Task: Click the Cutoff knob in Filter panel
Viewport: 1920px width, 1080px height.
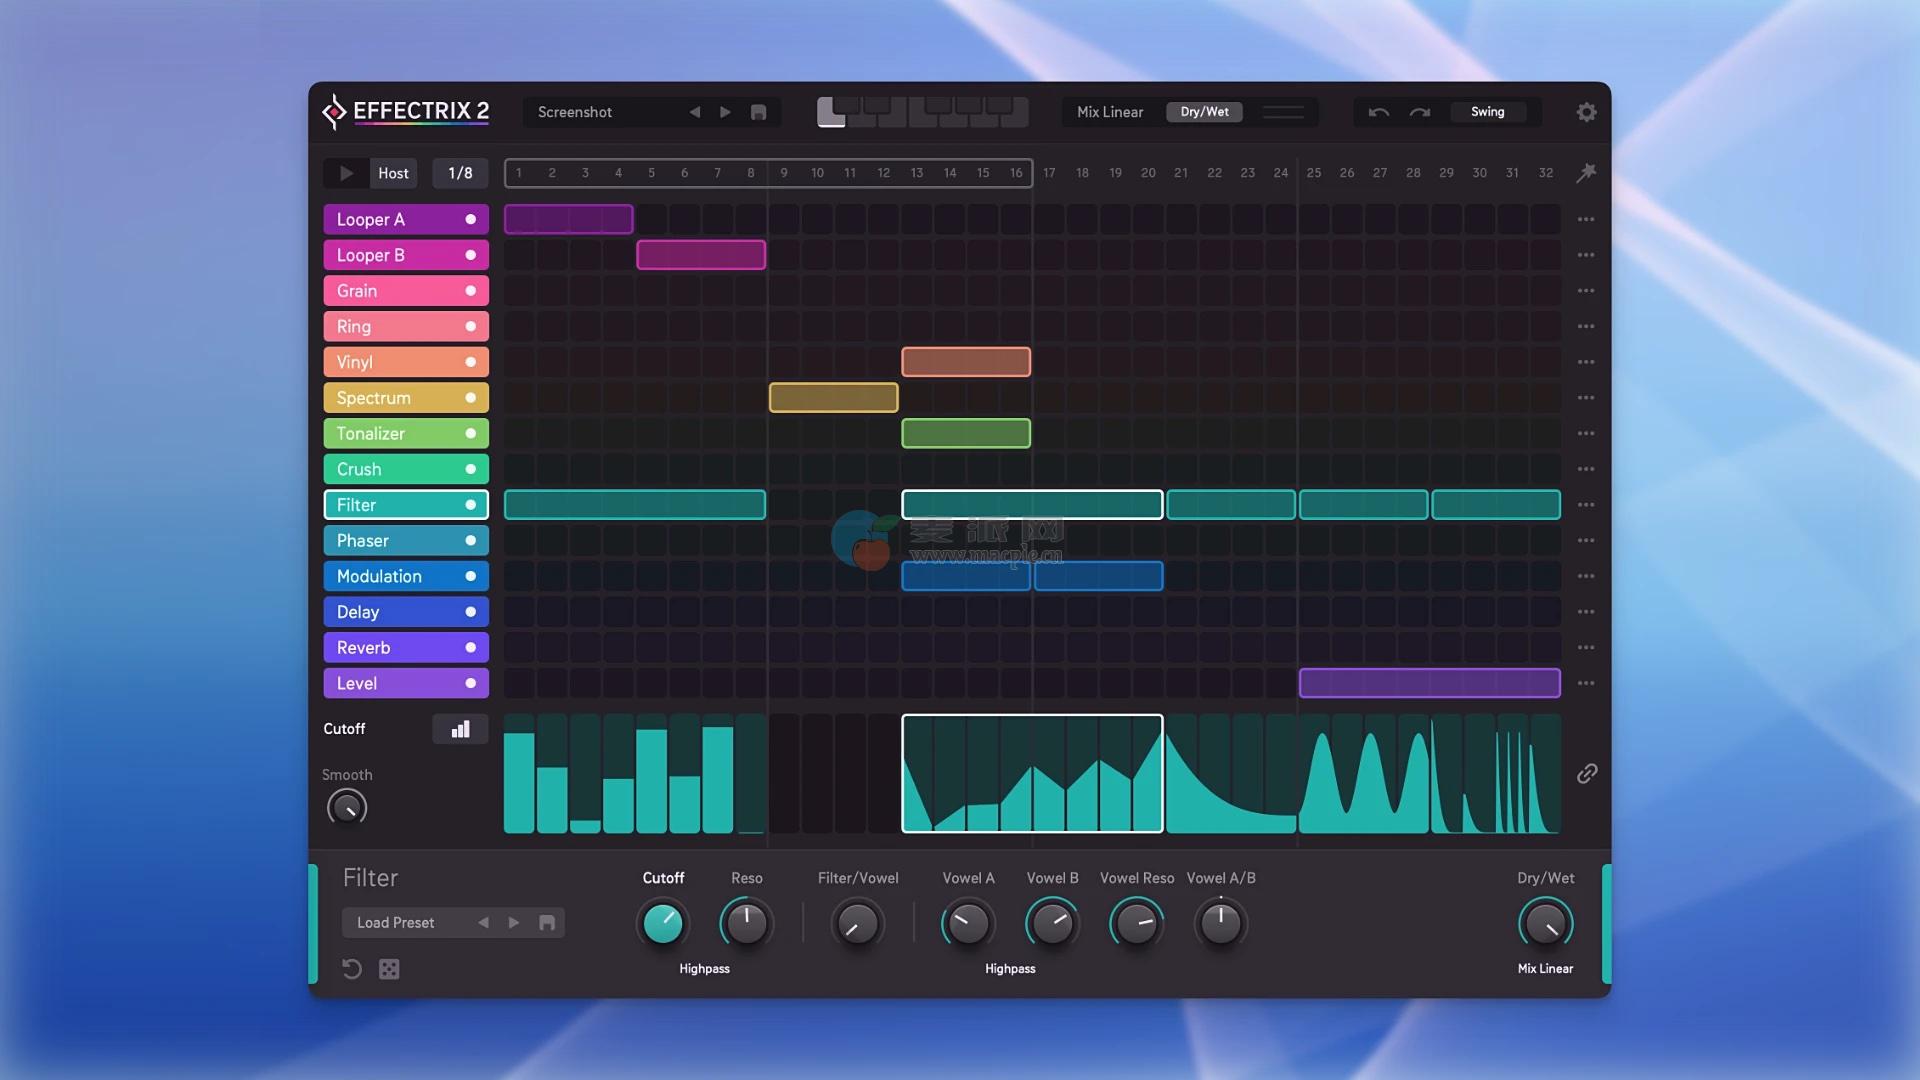Action: (x=662, y=924)
